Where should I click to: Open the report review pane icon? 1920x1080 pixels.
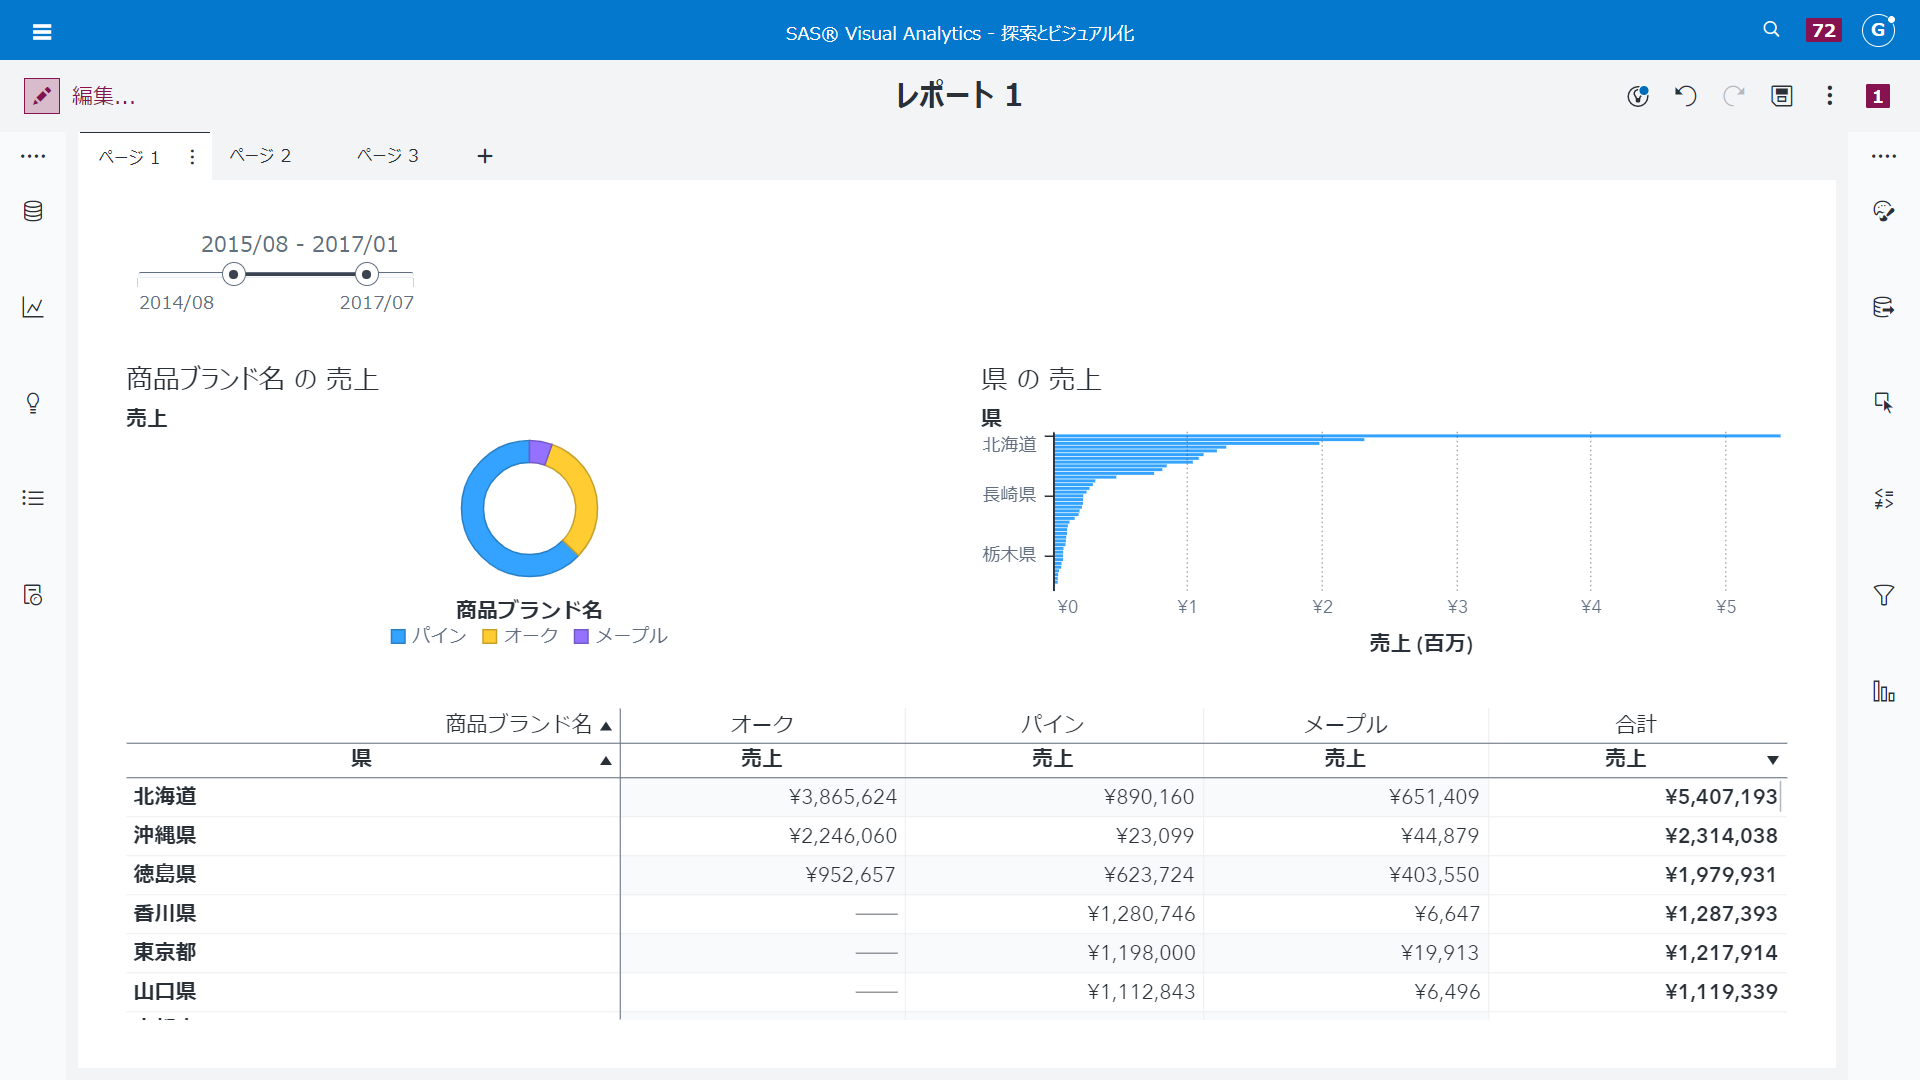point(33,595)
